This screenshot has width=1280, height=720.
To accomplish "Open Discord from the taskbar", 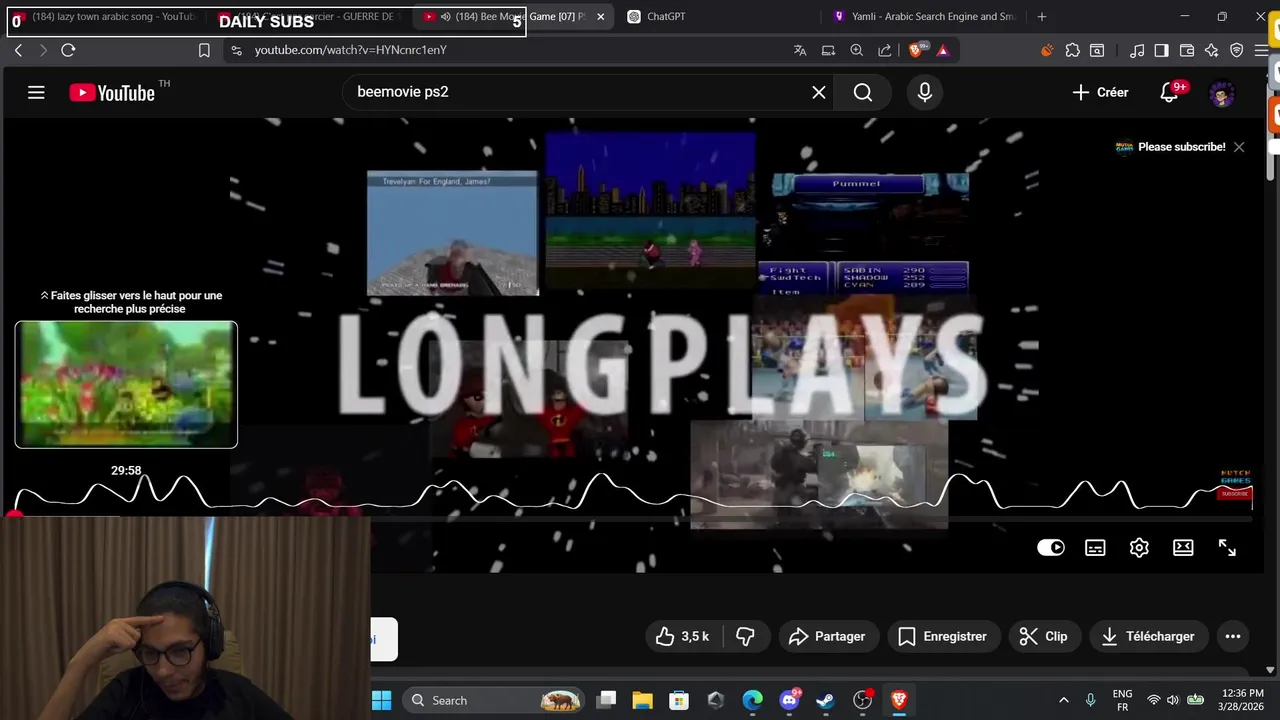I will (789, 700).
